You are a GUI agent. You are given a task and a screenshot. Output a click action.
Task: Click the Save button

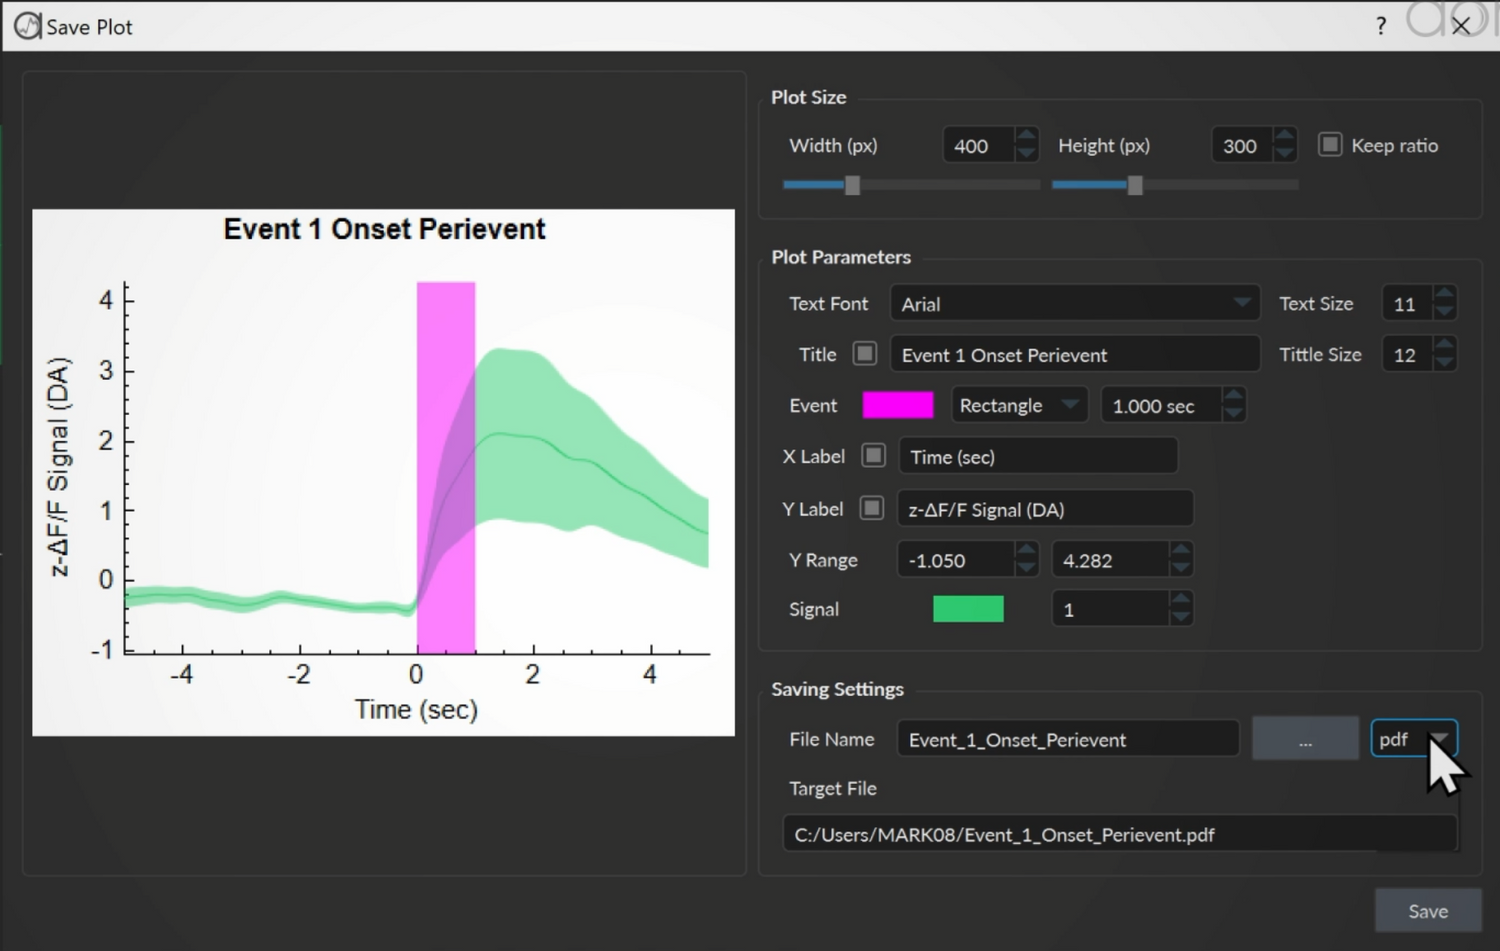point(1428,911)
